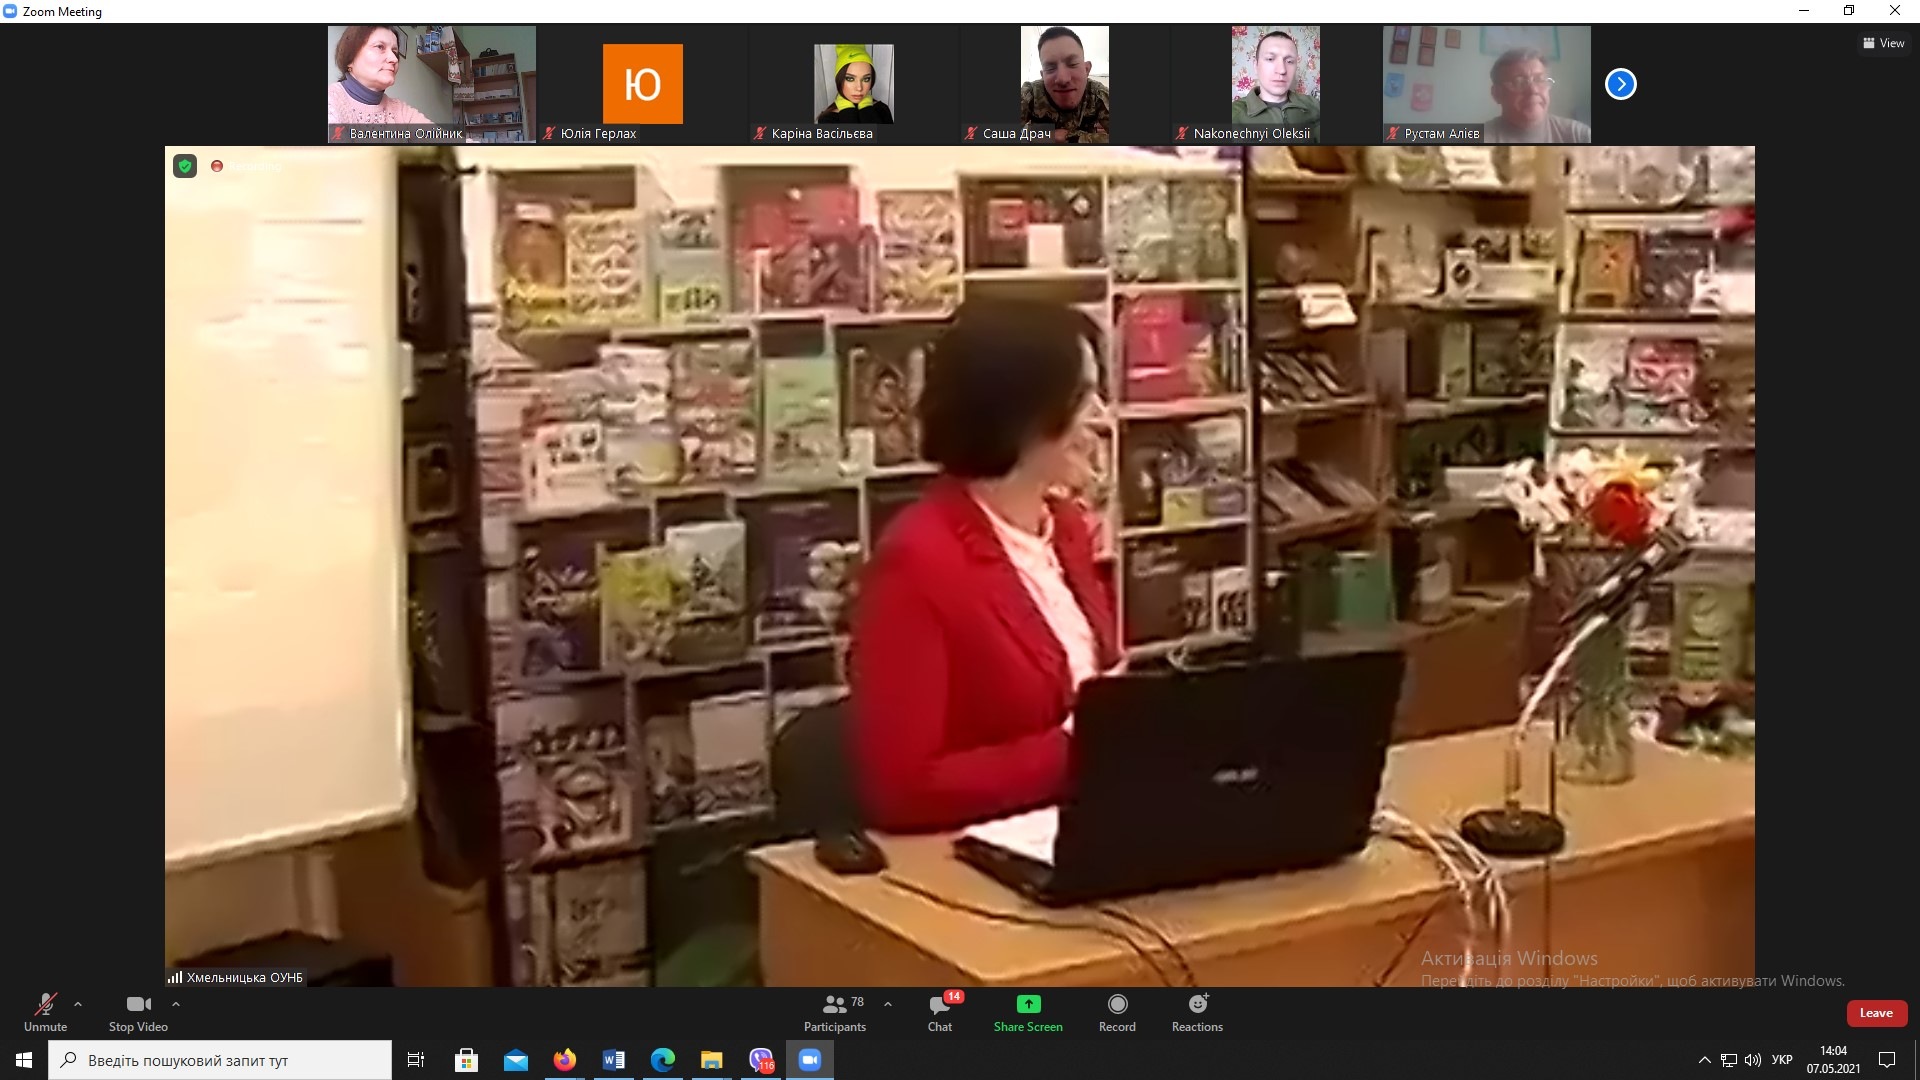
Task: Click the Windows search input field
Action: pyautogui.click(x=220, y=1060)
